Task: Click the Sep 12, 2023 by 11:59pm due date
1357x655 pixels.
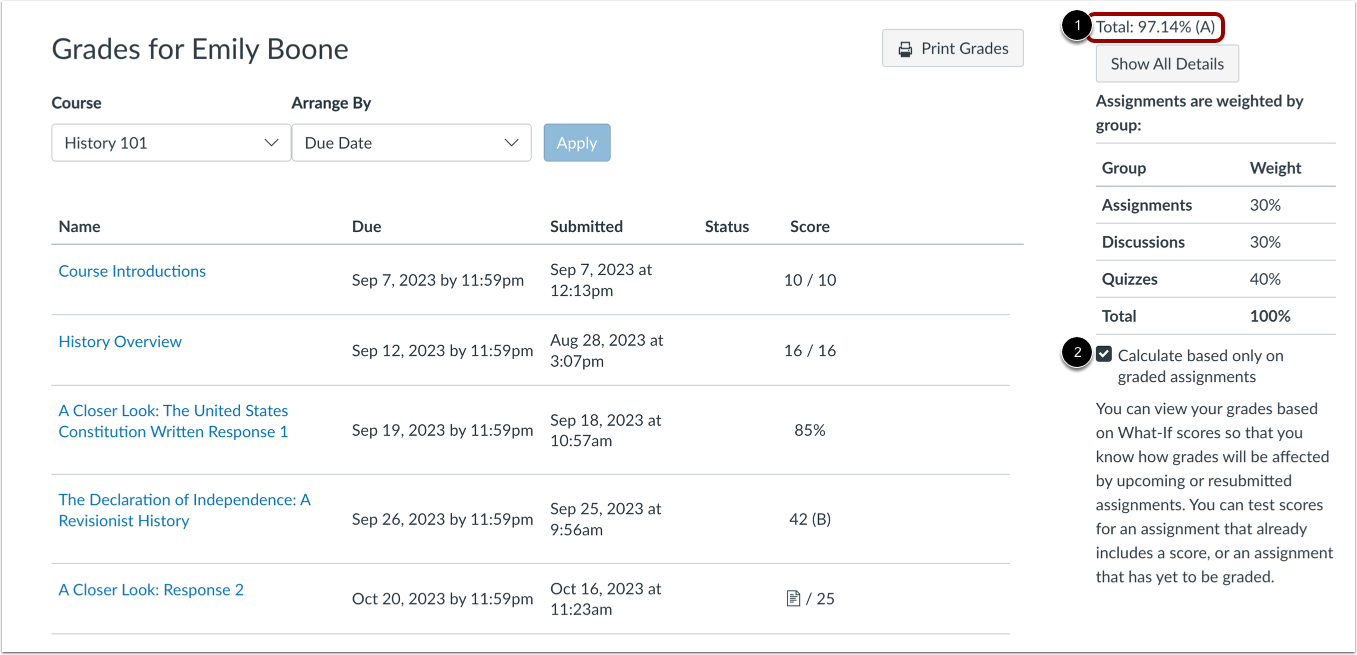Action: tap(442, 351)
